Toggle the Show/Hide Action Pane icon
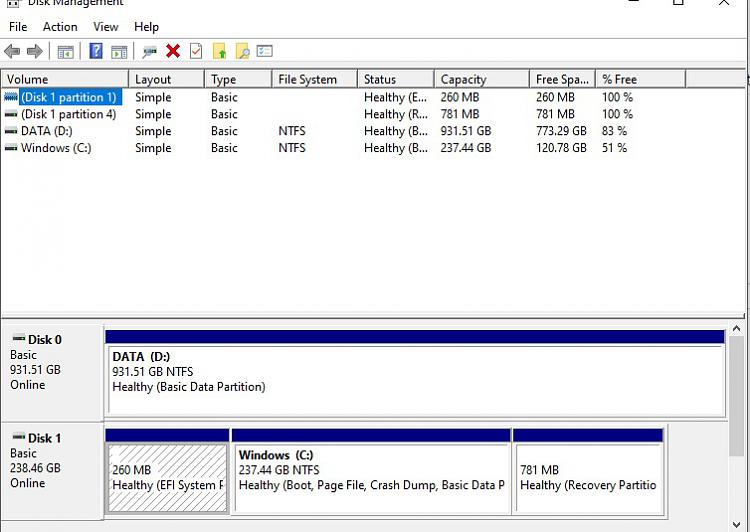Viewport: 750px width, 532px height. coord(119,52)
